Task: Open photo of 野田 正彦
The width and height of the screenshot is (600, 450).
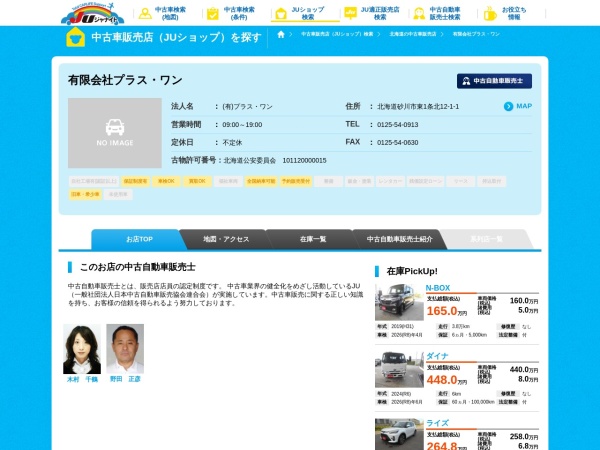Action: tap(125, 349)
